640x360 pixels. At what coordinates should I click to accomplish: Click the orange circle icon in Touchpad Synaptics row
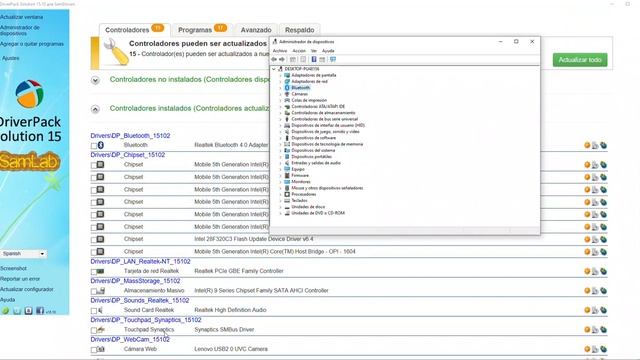pyautogui.click(x=587, y=330)
